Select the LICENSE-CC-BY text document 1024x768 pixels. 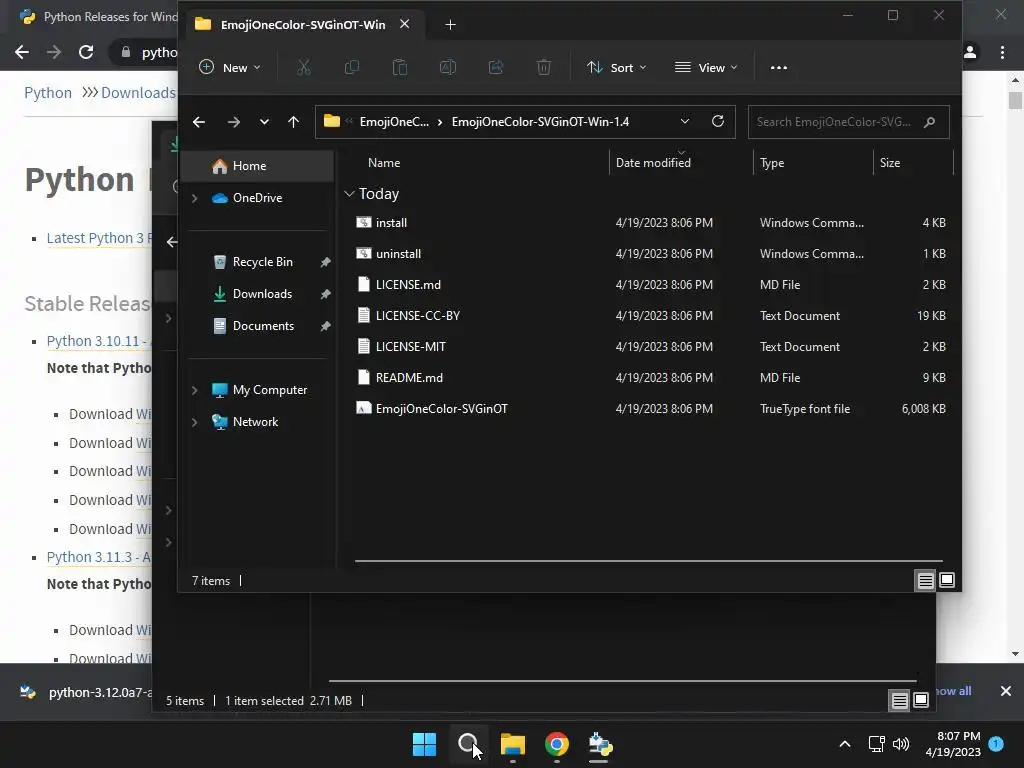[x=649, y=315]
